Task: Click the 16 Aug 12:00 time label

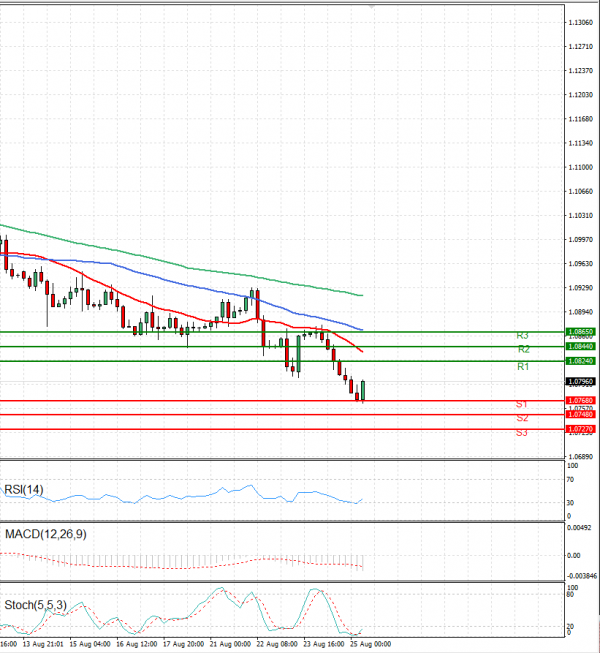Action: coord(137,644)
